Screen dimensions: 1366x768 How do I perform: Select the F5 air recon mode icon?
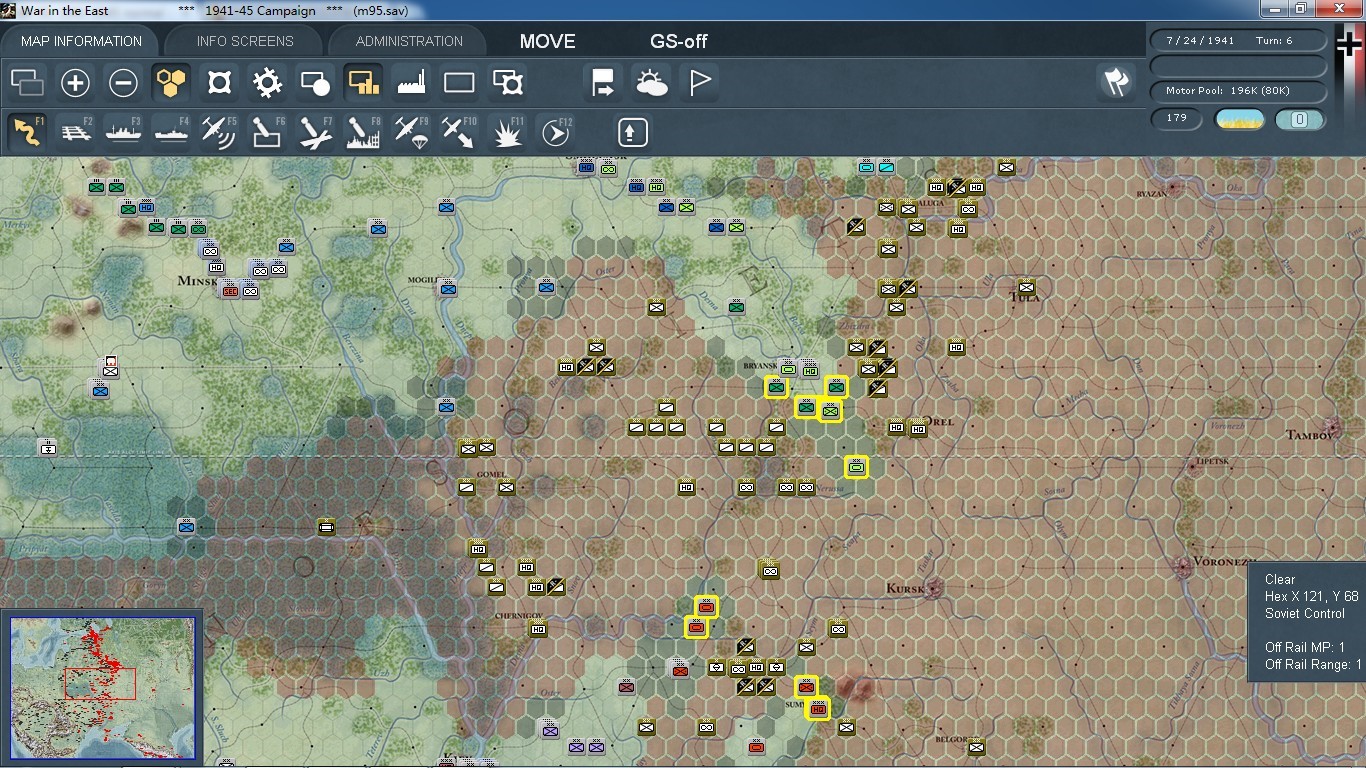[x=219, y=132]
